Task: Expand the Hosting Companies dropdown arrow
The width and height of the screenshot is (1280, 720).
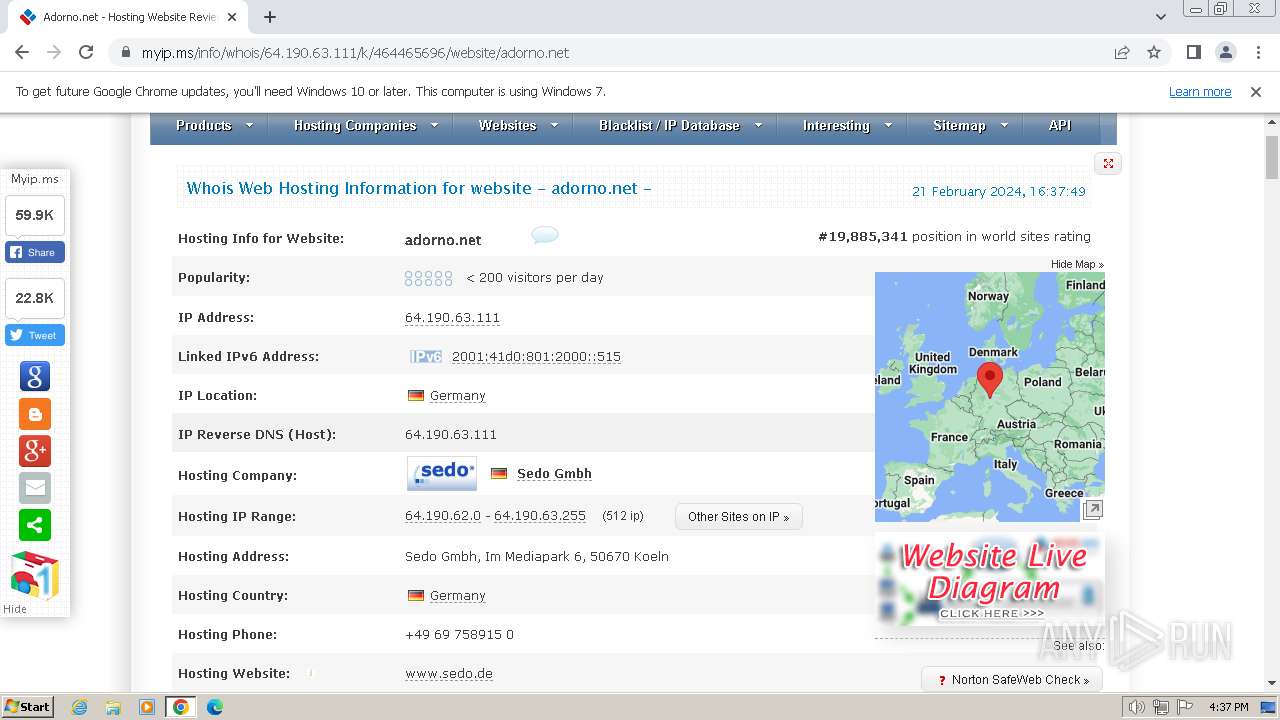Action: click(434, 125)
